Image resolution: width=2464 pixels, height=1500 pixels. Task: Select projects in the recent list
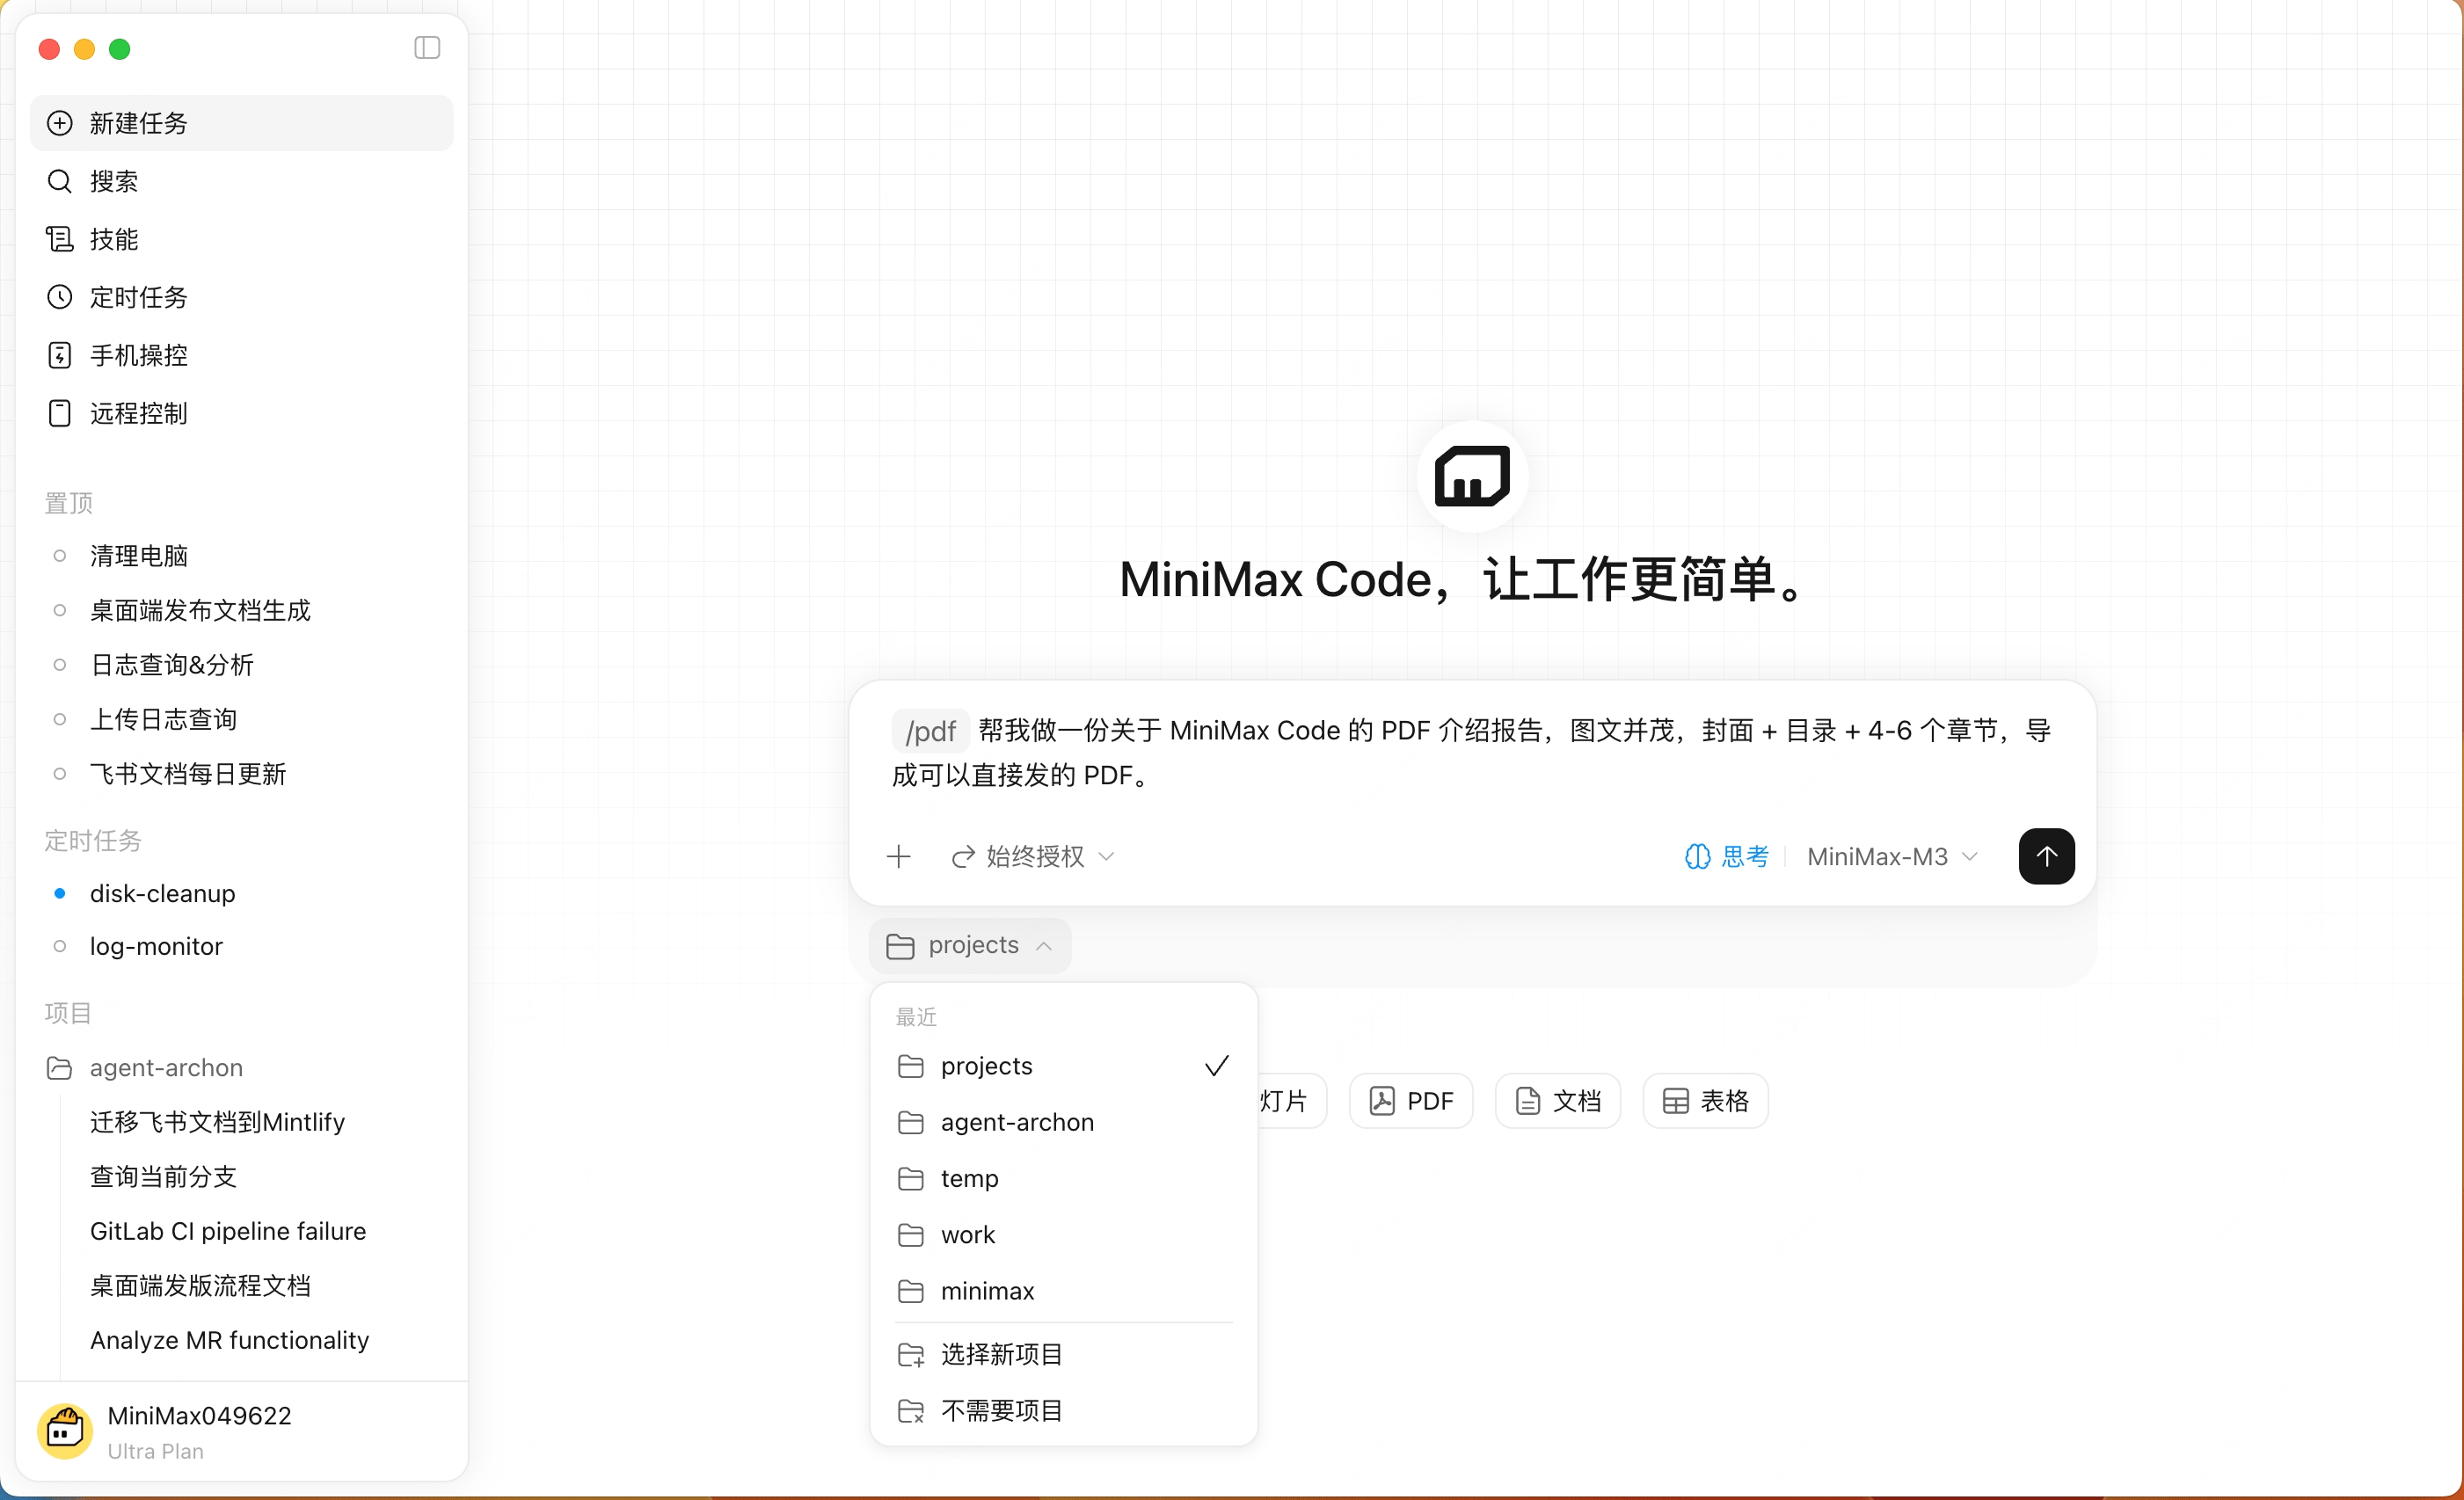[1063, 1066]
